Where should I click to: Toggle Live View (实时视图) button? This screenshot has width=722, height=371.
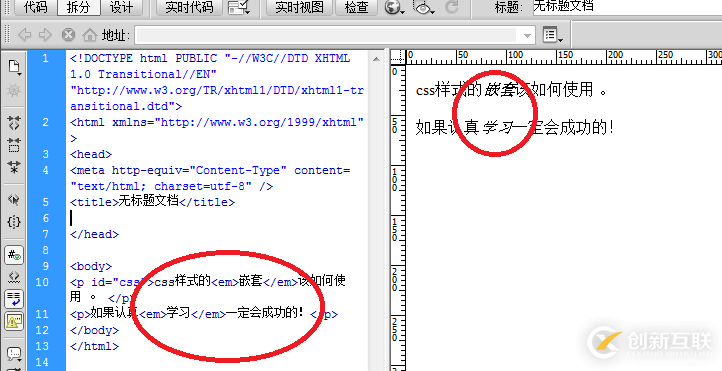(300, 7)
